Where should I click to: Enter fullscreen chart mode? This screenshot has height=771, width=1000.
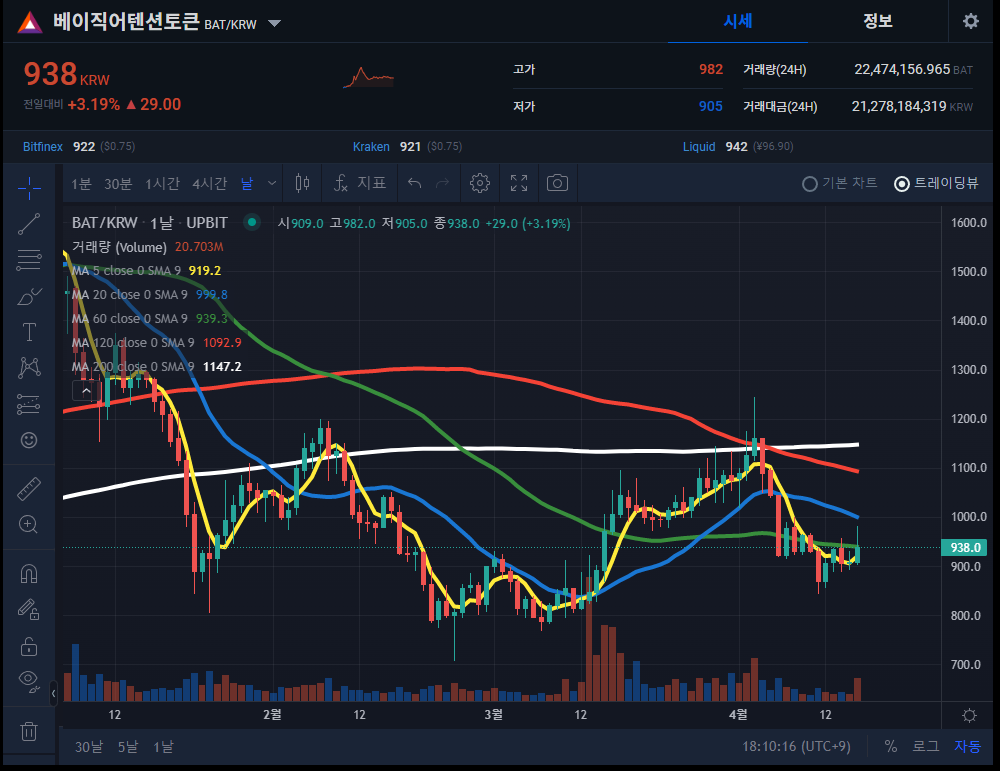click(x=519, y=184)
